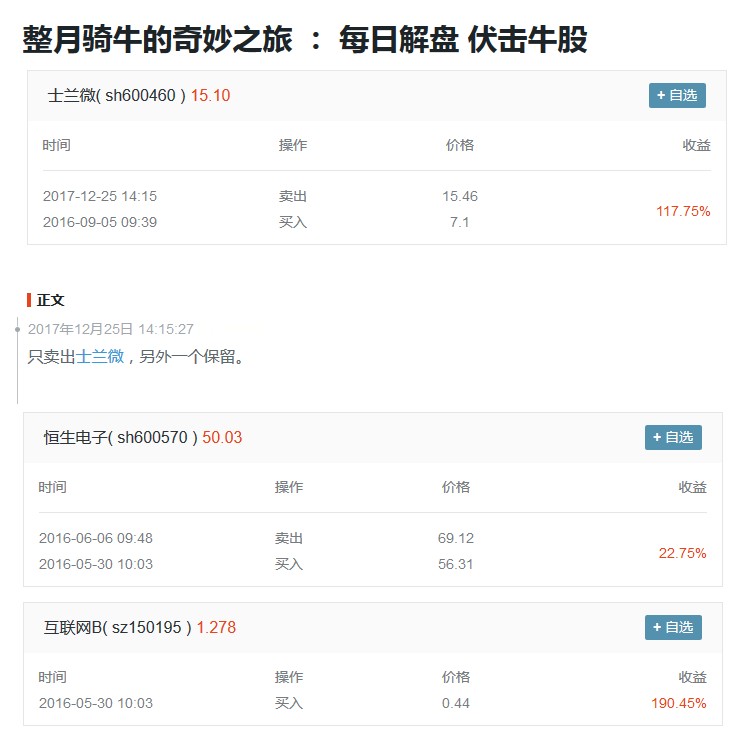Open the 士兰微 (sh600460) card title
Image resolution: width=750 pixels, height=744 pixels.
tap(116, 96)
